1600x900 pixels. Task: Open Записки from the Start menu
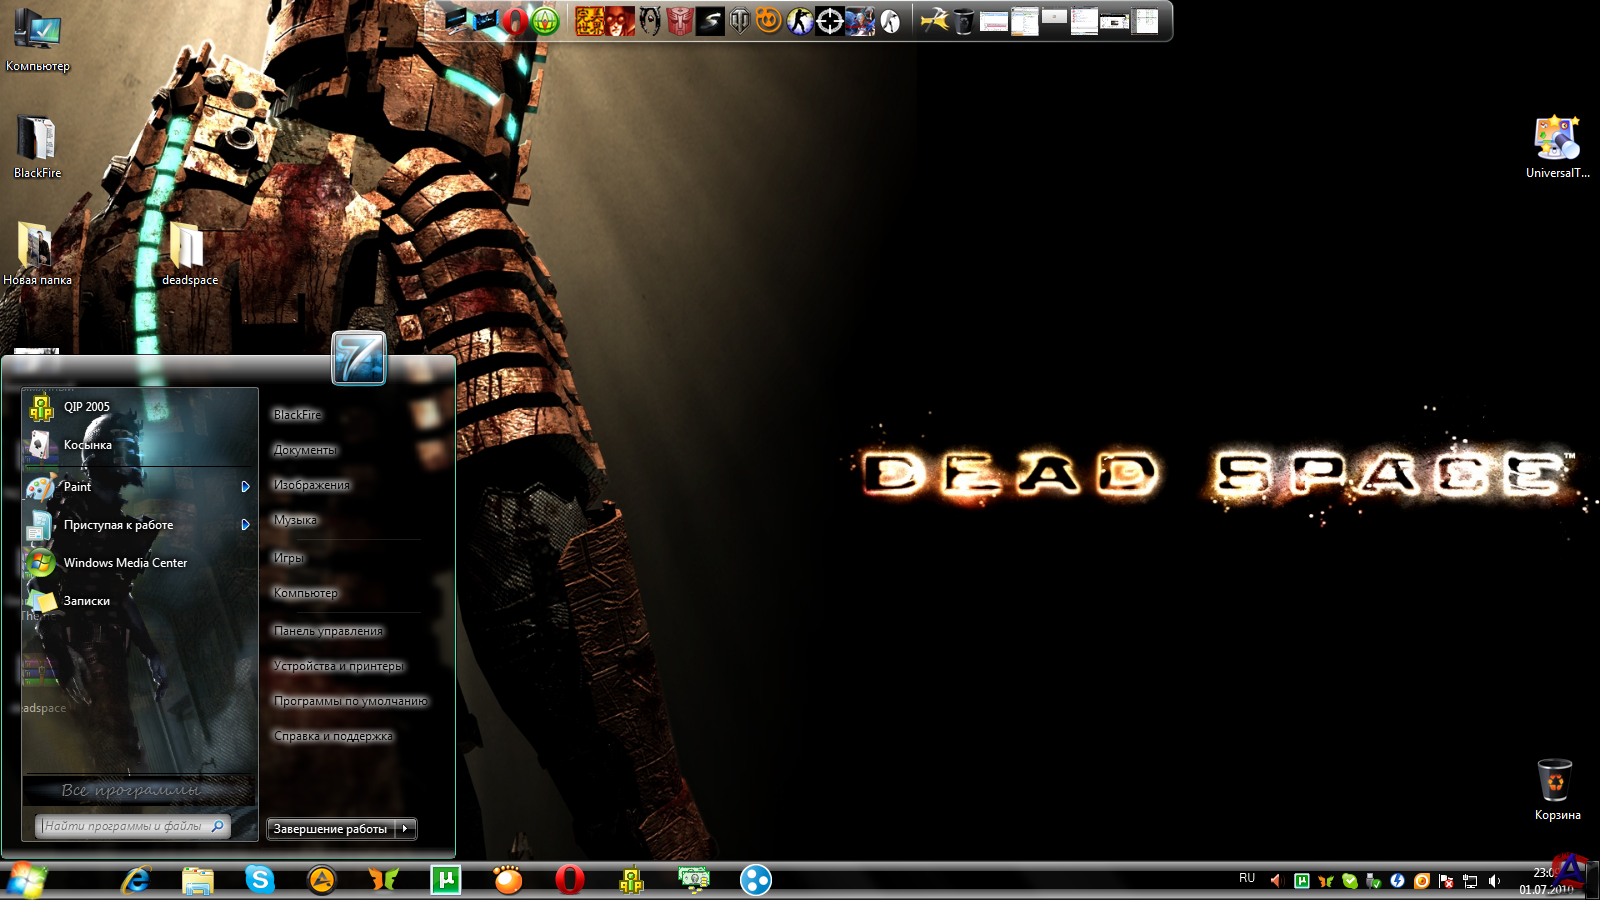[x=139, y=601]
